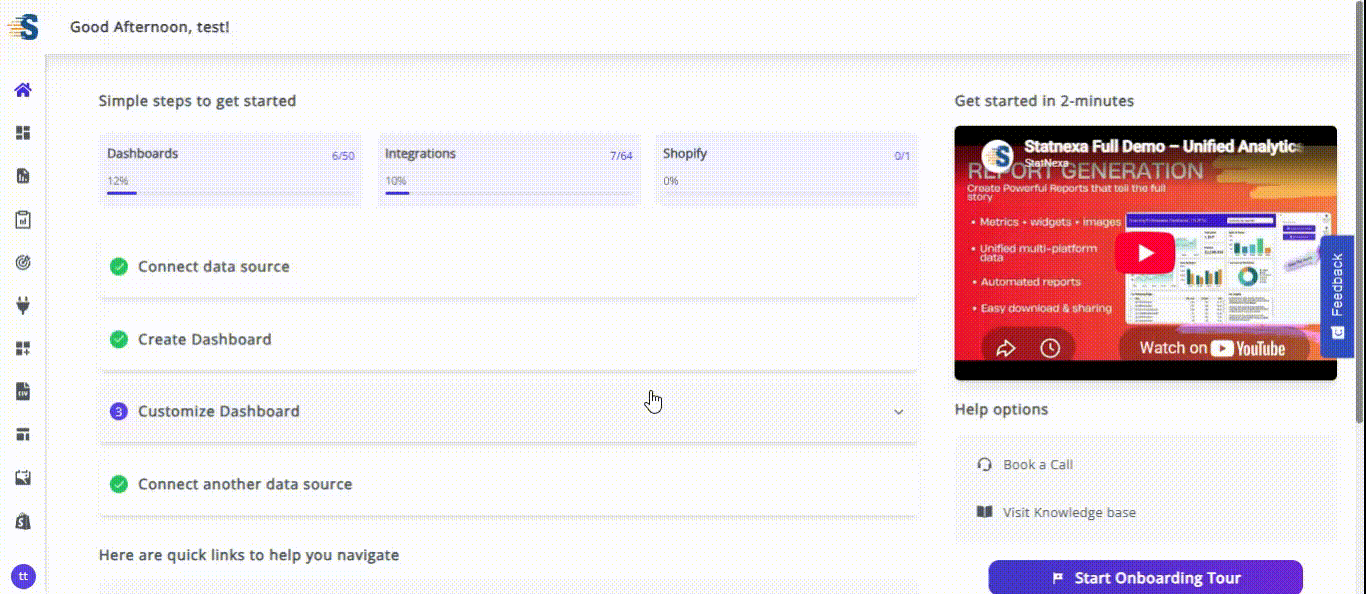Click Watch on YouTube button
Viewport: 1366px width, 594px height.
(1213, 348)
